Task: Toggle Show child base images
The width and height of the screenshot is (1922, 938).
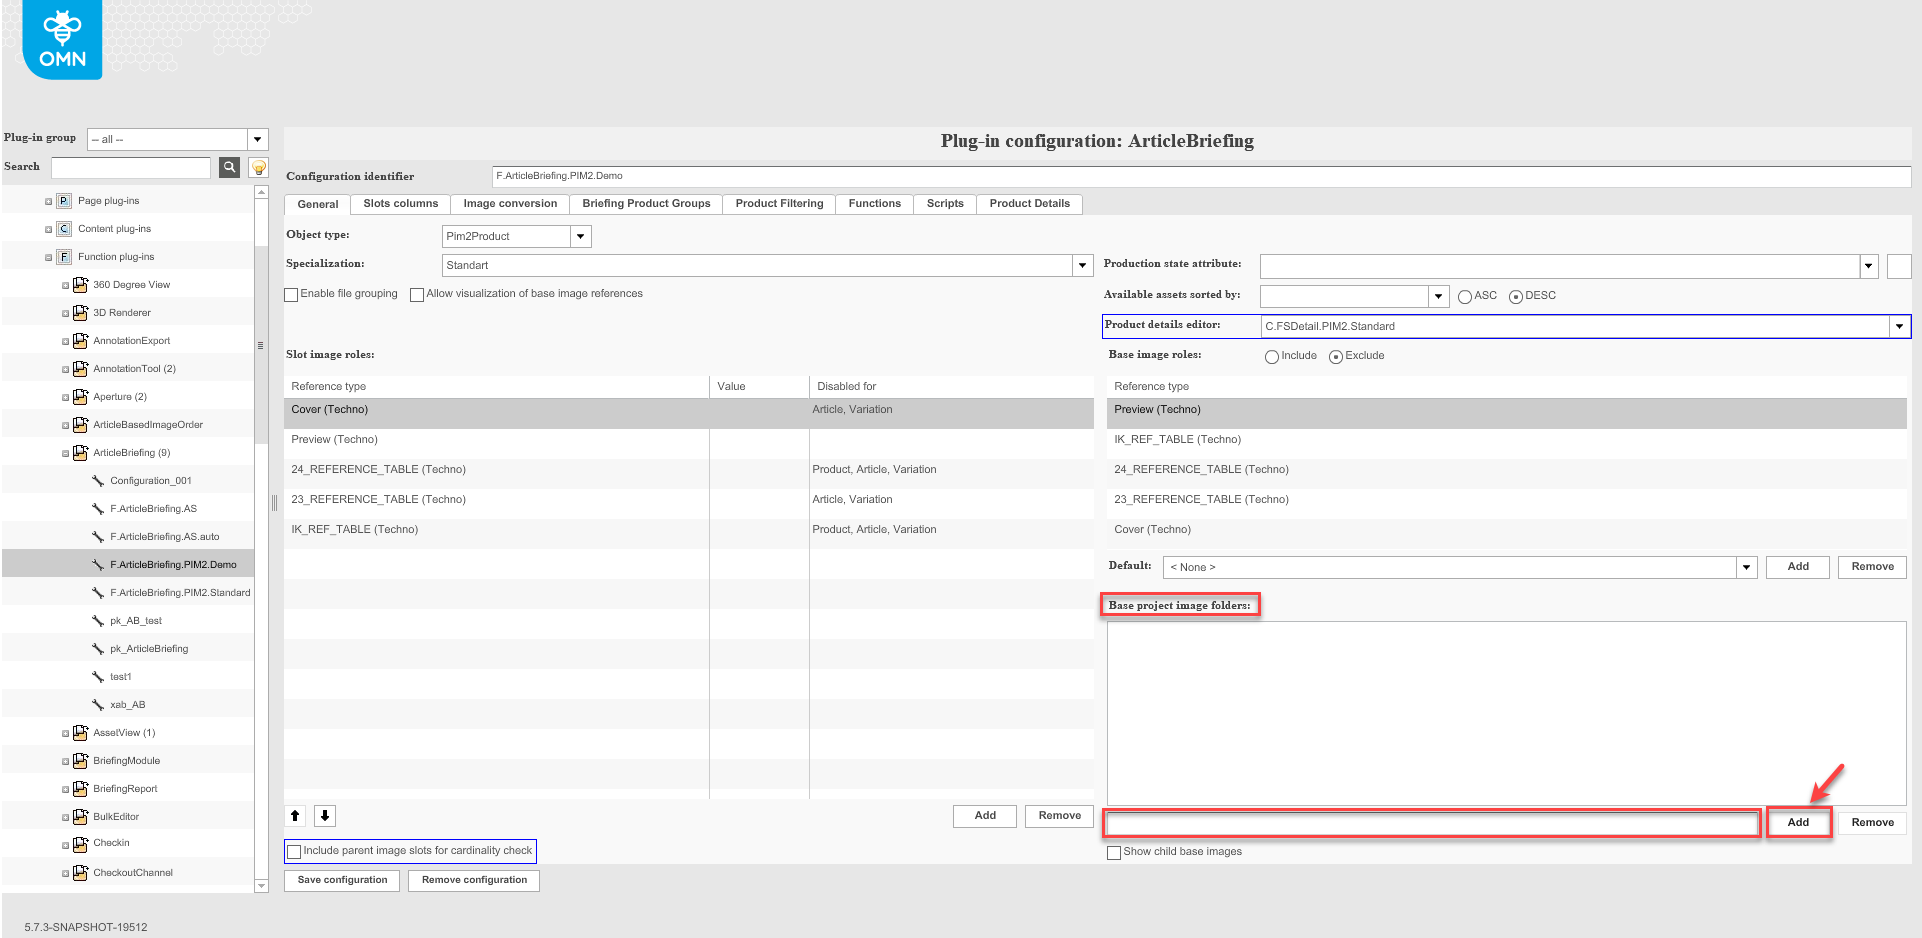Action: 1114,853
